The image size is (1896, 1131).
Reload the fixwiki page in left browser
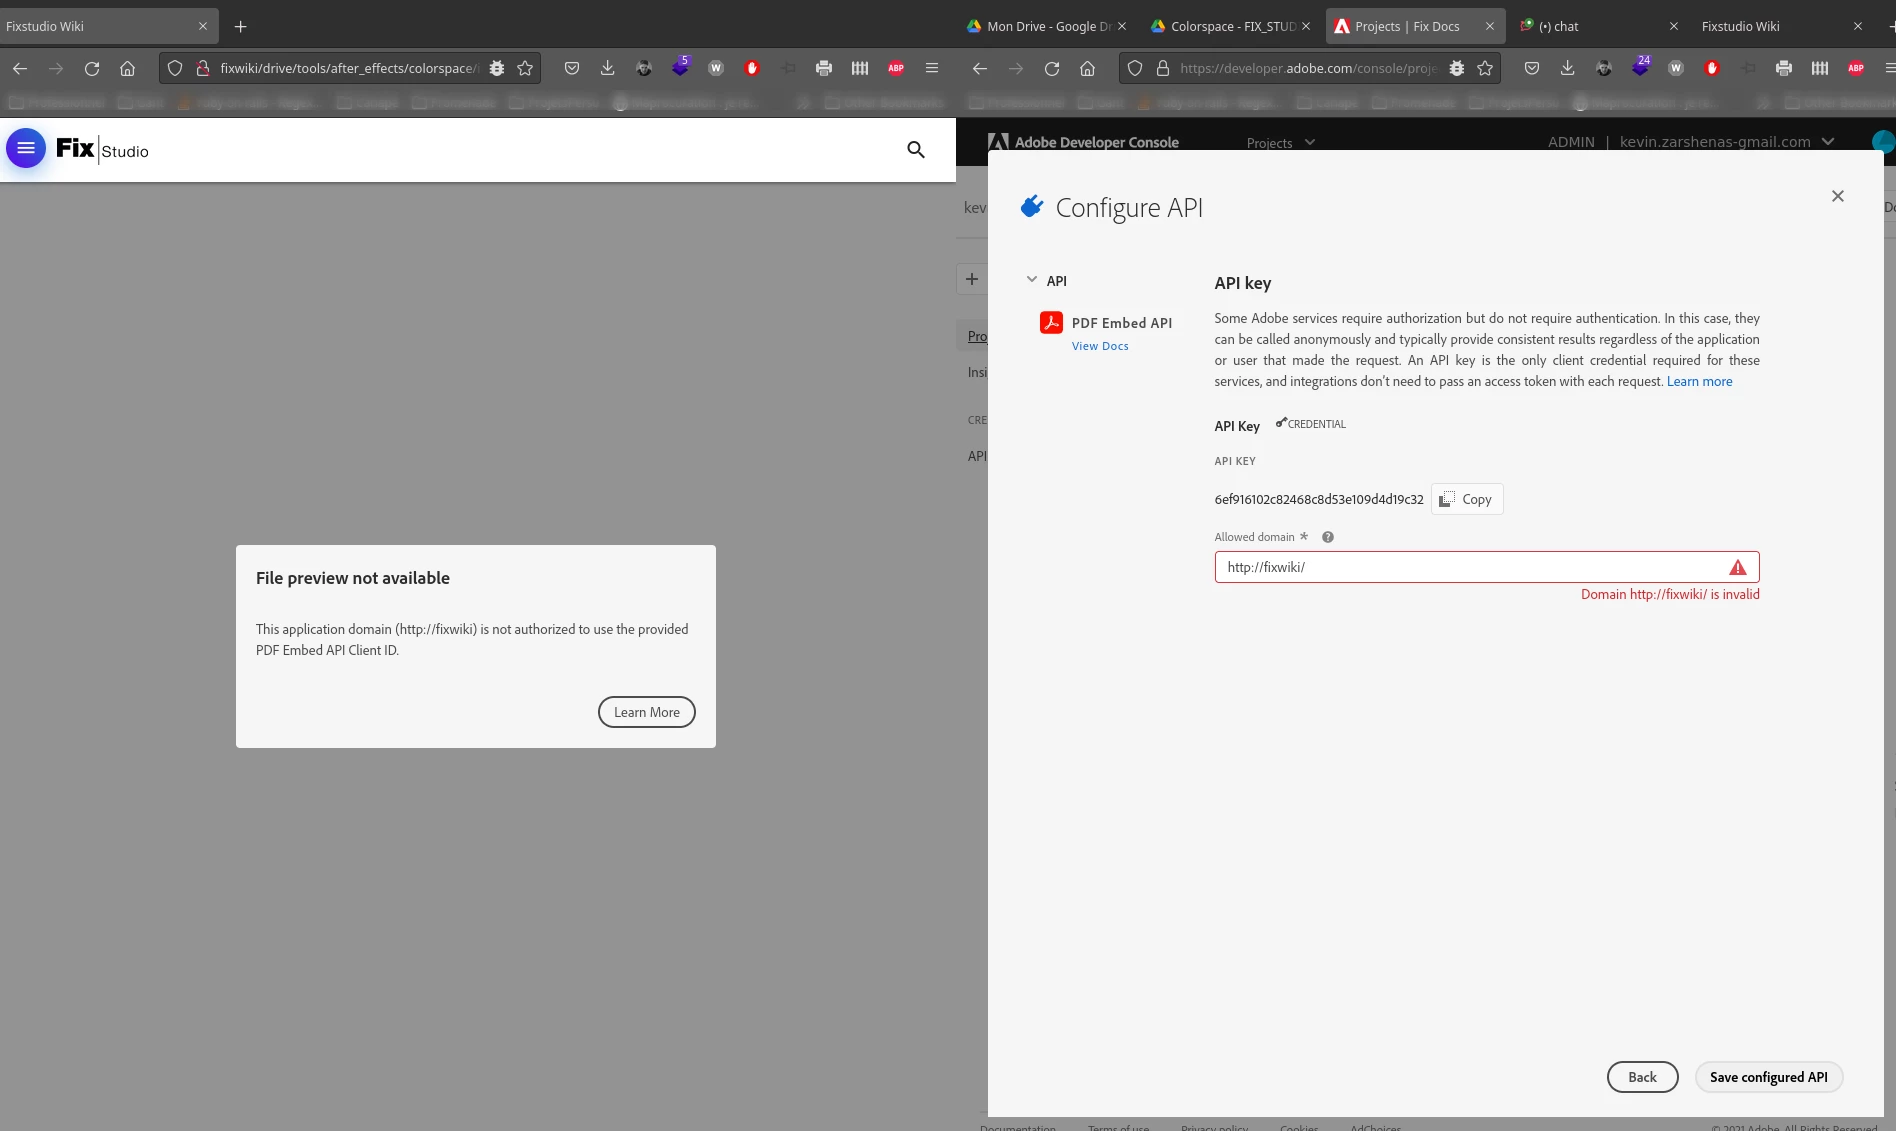click(92, 68)
